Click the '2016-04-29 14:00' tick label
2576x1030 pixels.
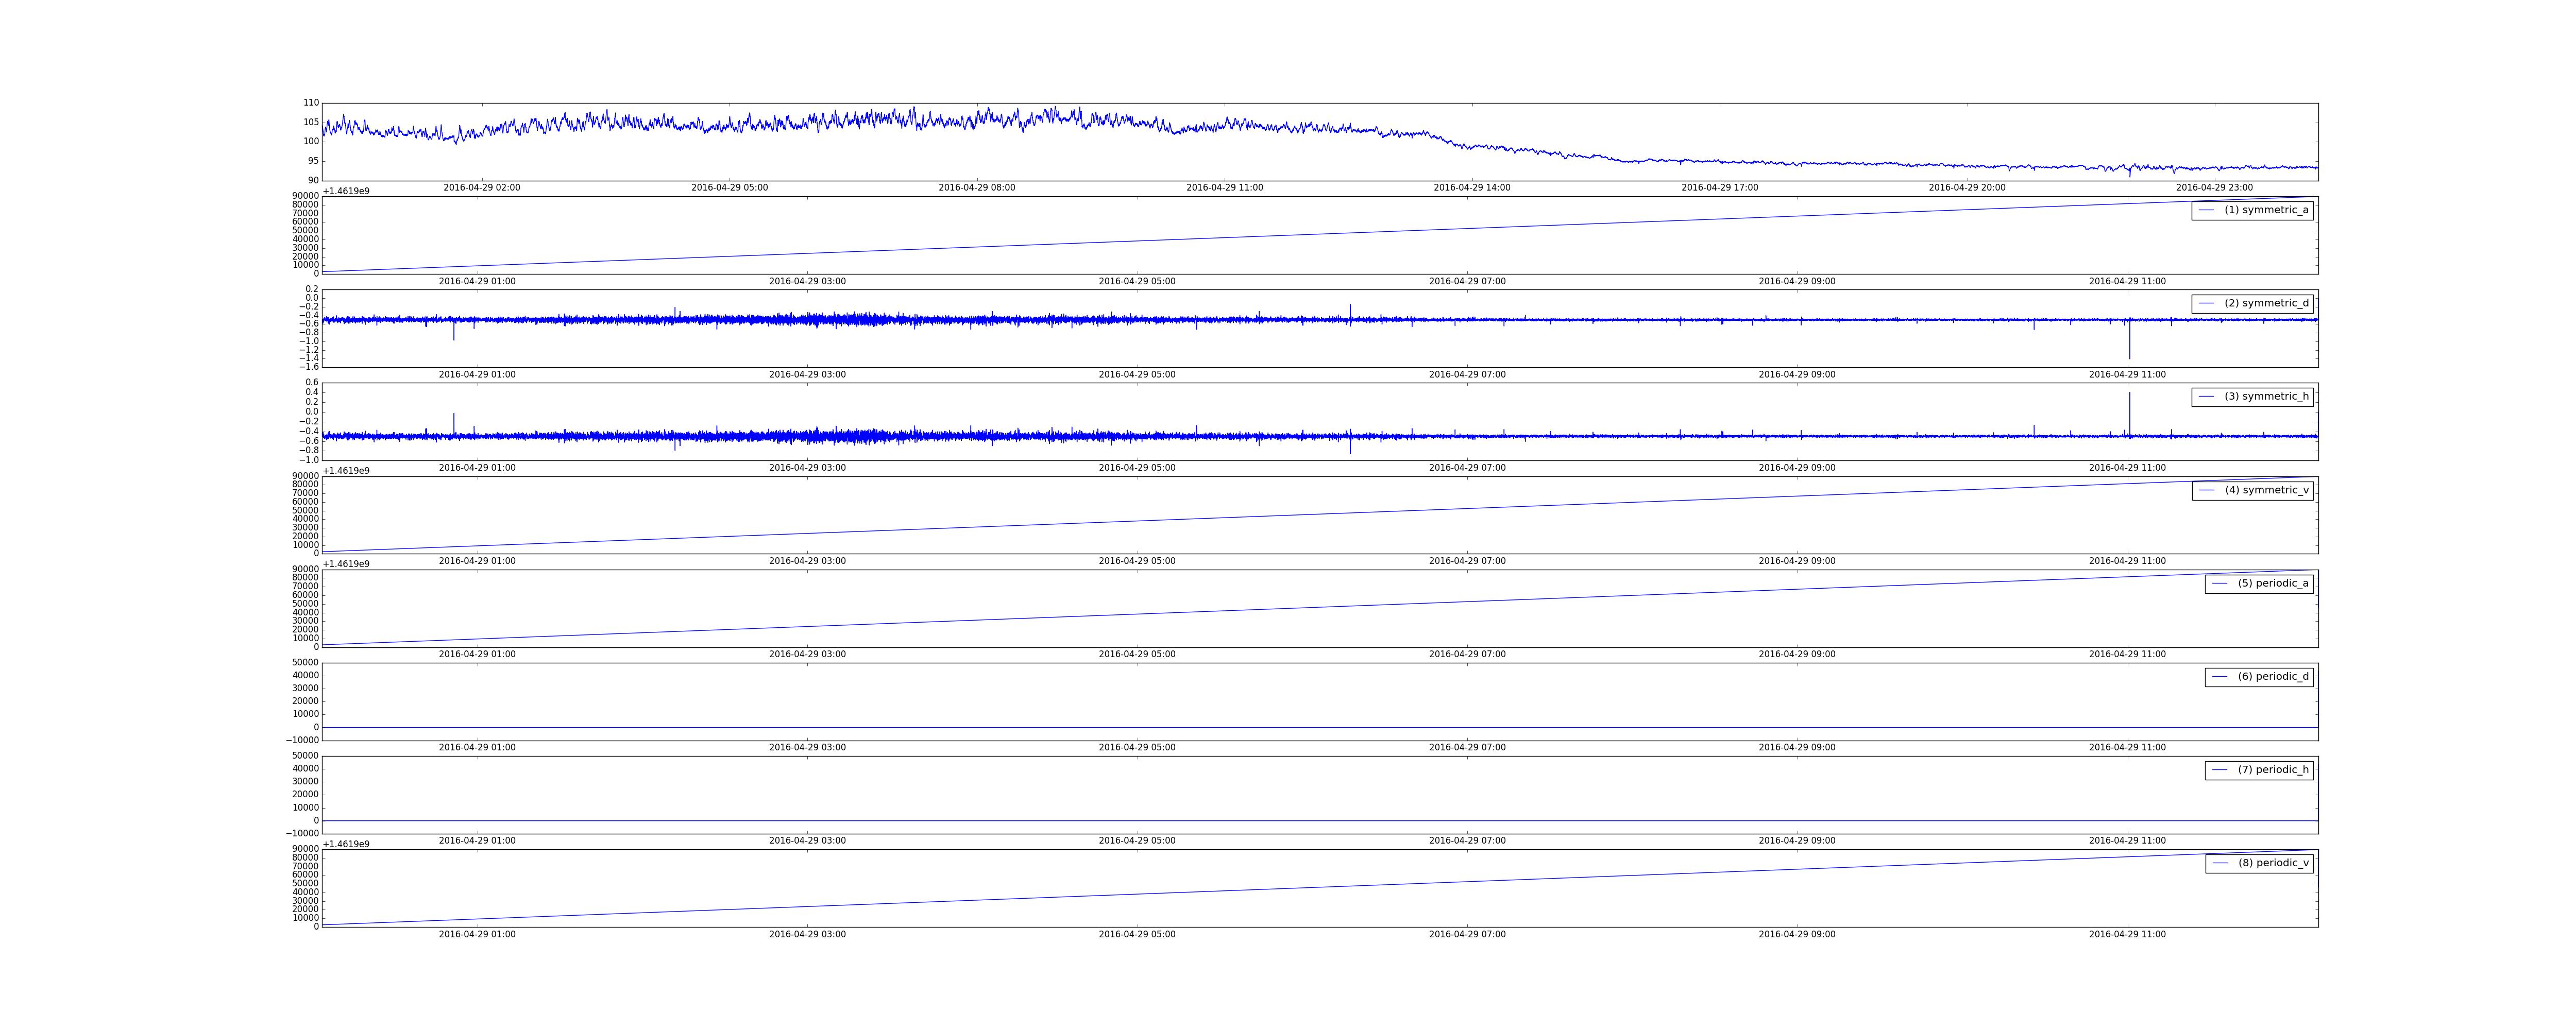[x=1472, y=188]
